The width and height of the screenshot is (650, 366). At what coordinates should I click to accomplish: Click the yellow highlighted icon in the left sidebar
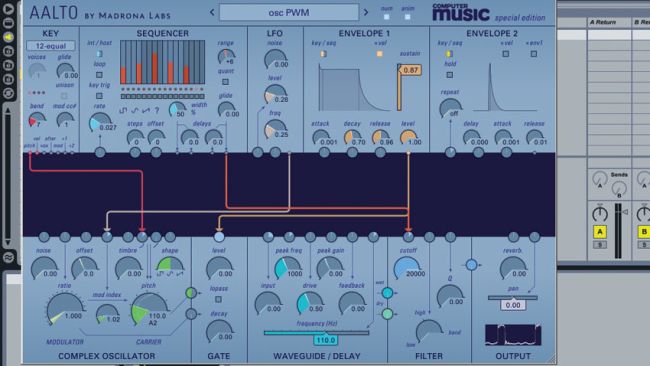pos(9,37)
